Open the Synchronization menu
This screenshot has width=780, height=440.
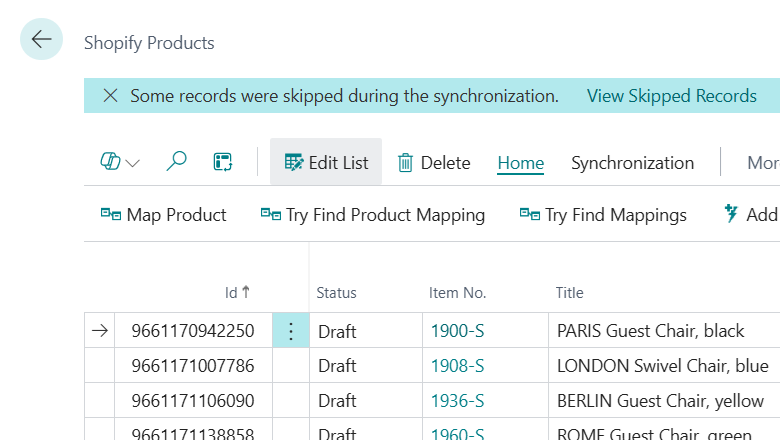click(632, 162)
